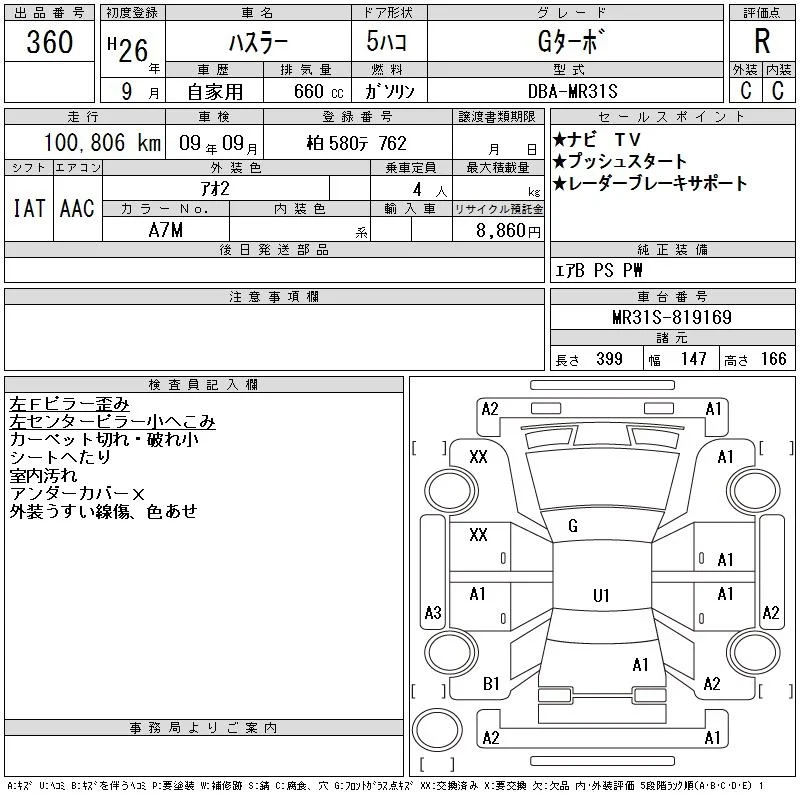Click the underlined 左Fピラー歪み note

[69, 404]
